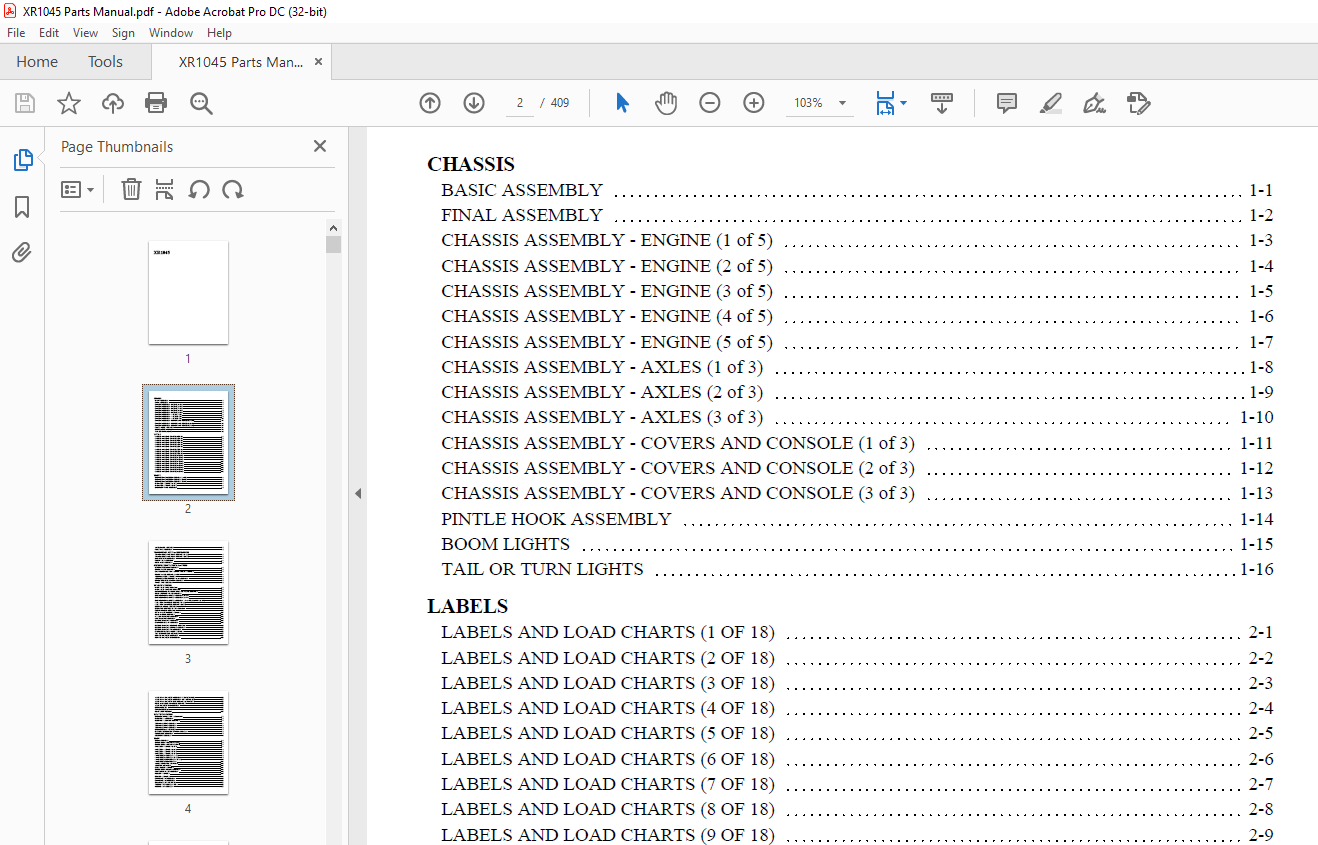Select the Highlight text pen tool

point(1051,103)
